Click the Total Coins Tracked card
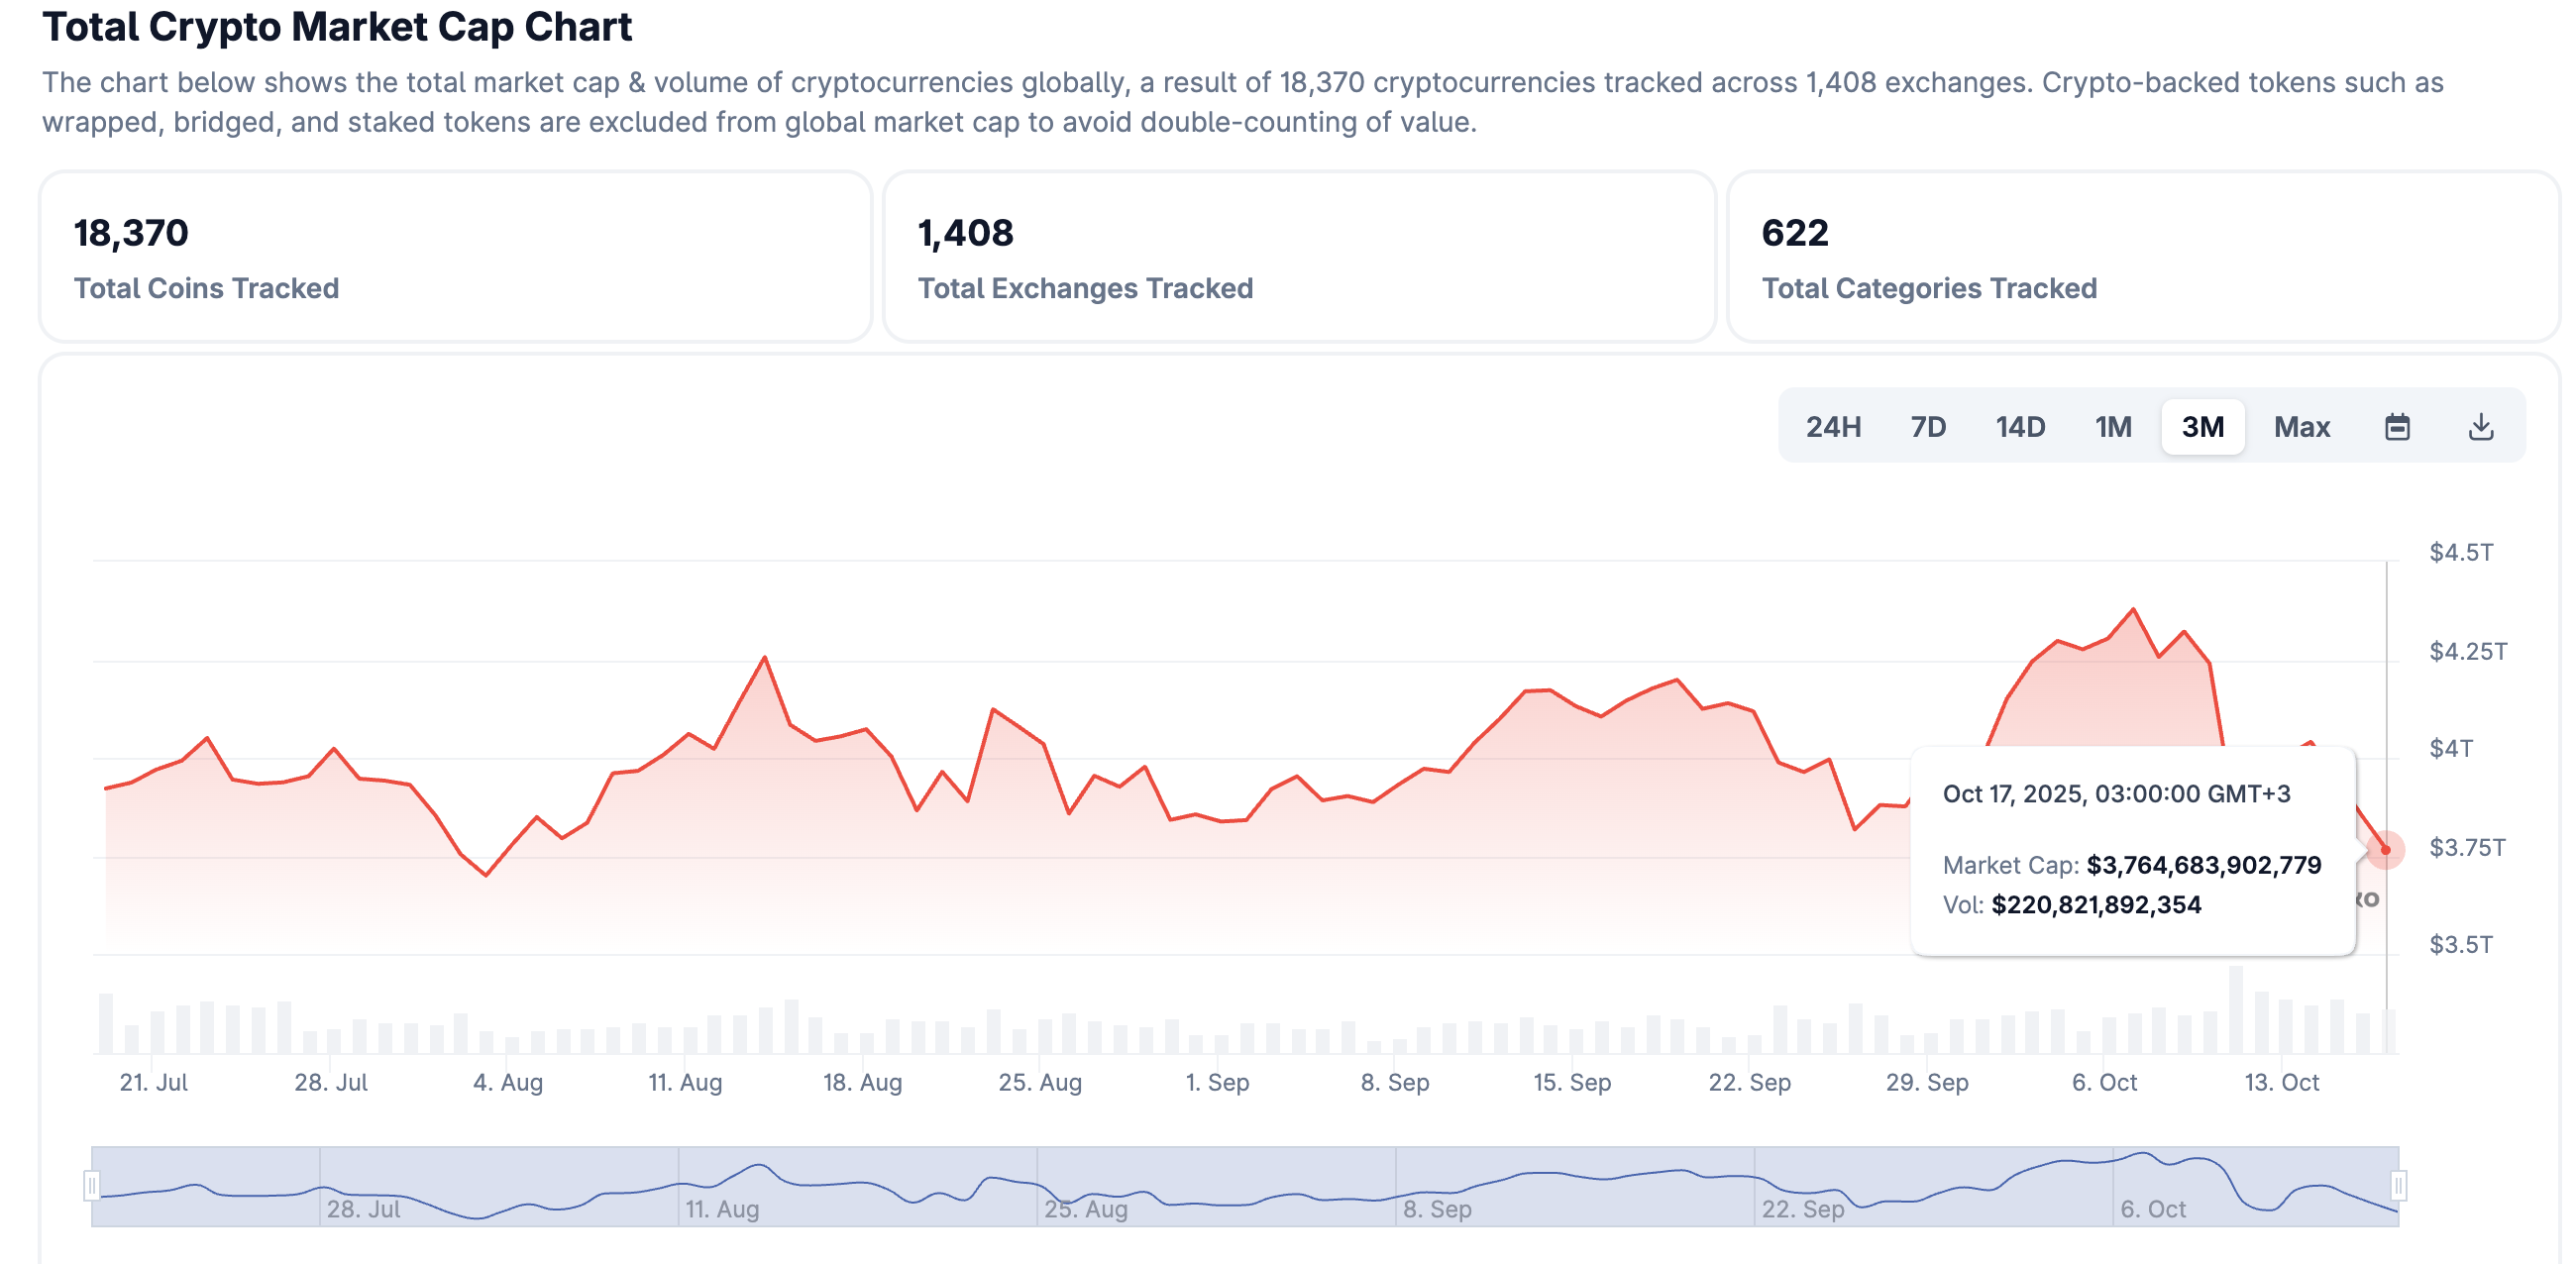This screenshot has height=1264, width=2576. click(x=455, y=257)
